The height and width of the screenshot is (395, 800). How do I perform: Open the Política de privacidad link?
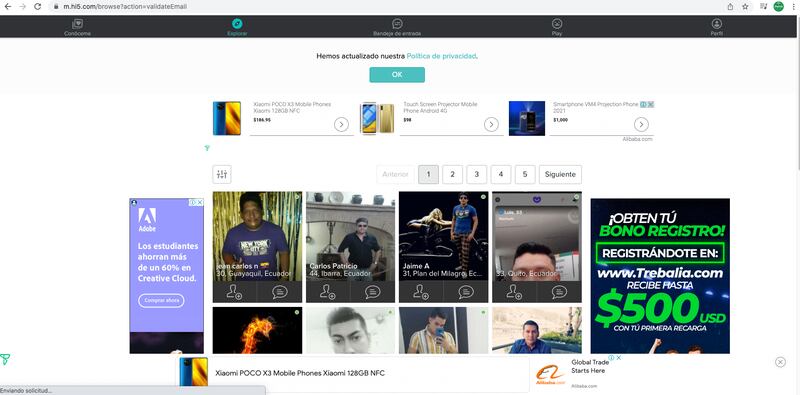tap(441, 56)
